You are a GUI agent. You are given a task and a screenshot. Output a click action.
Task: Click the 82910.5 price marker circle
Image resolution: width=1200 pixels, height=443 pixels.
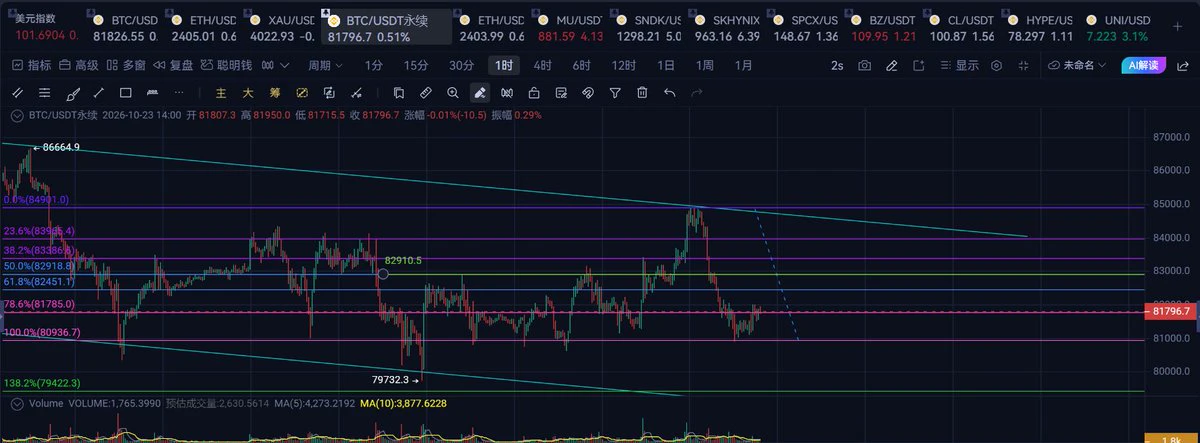[383, 273]
